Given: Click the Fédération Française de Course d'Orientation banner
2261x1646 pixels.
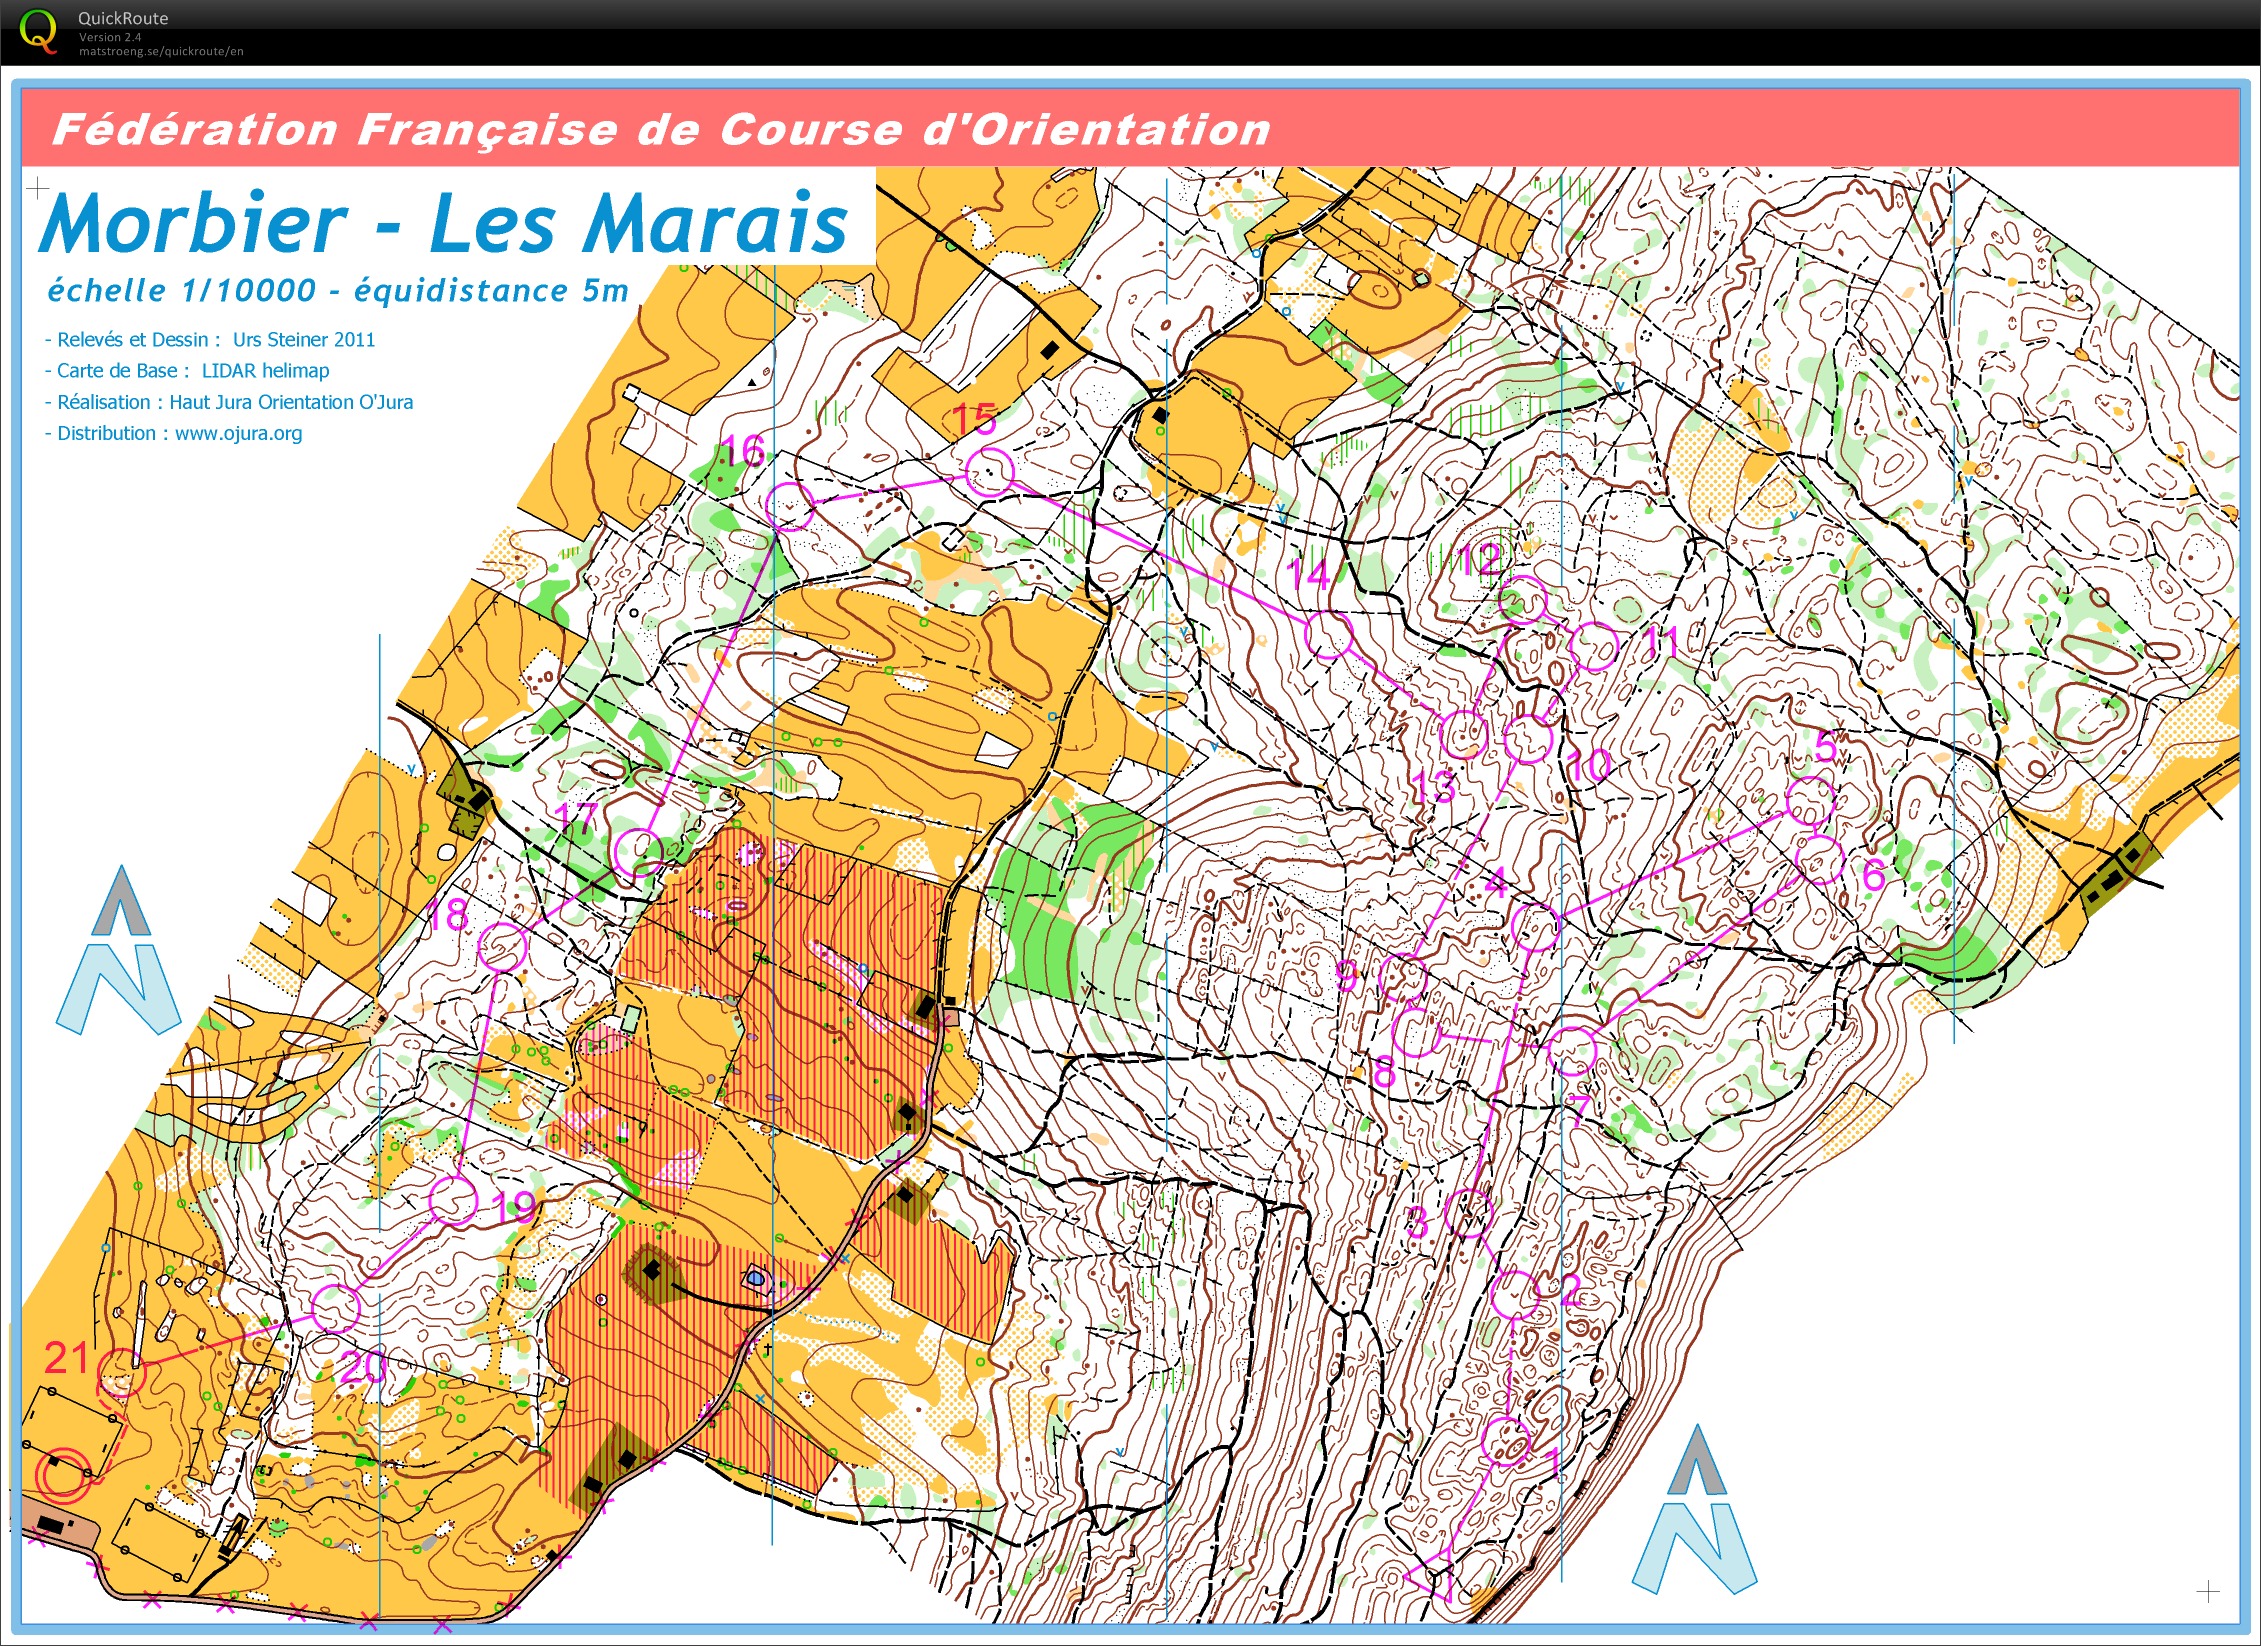Looking at the screenshot, I should (x=1130, y=128).
